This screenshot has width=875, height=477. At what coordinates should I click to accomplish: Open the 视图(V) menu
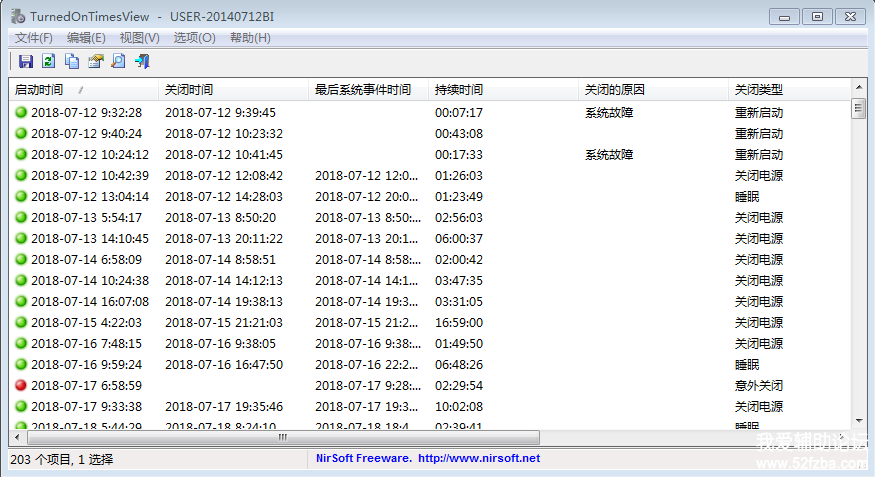(x=140, y=38)
